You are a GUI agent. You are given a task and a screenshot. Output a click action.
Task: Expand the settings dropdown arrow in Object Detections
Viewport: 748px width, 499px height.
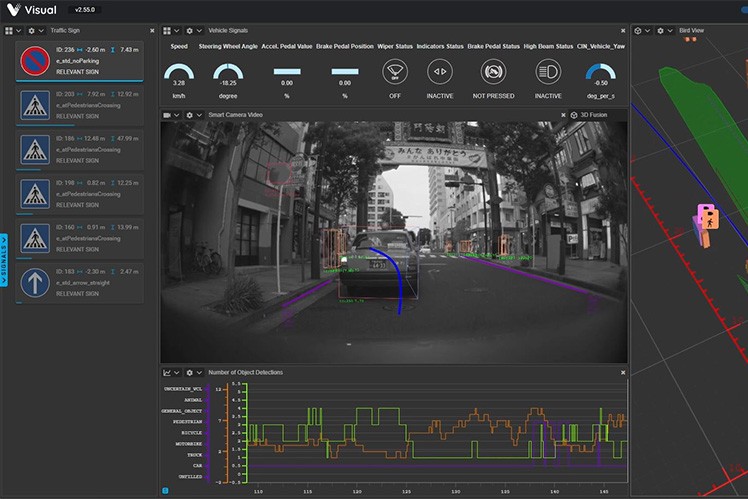(x=199, y=373)
